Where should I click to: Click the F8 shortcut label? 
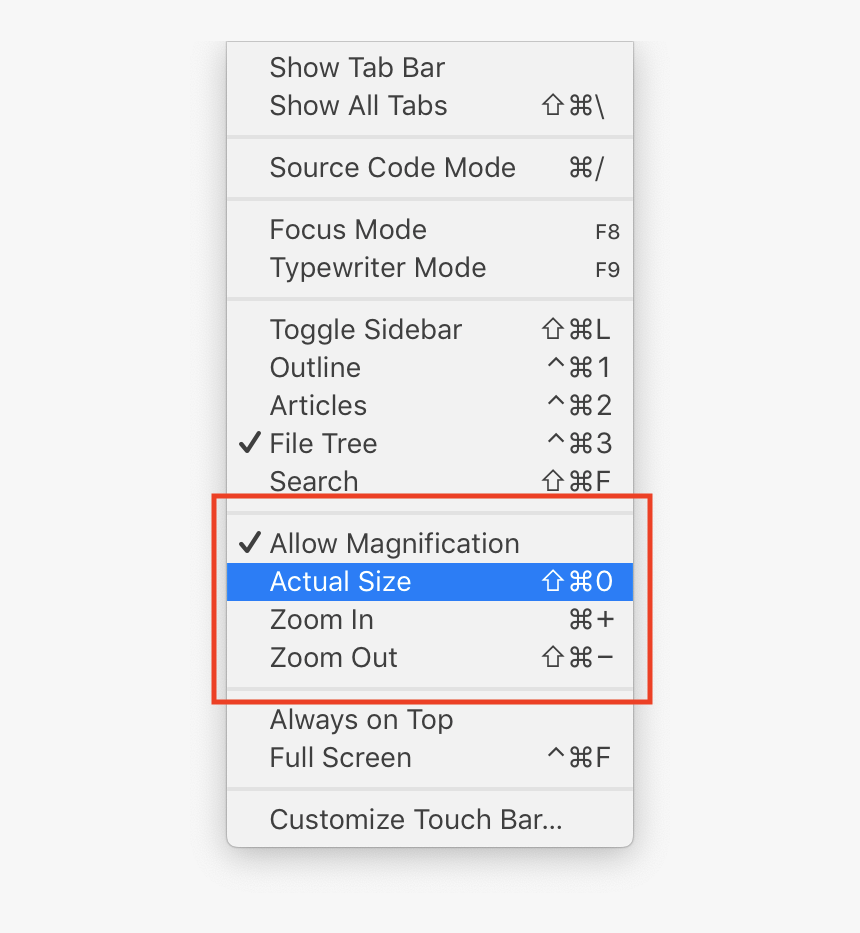pos(607,232)
